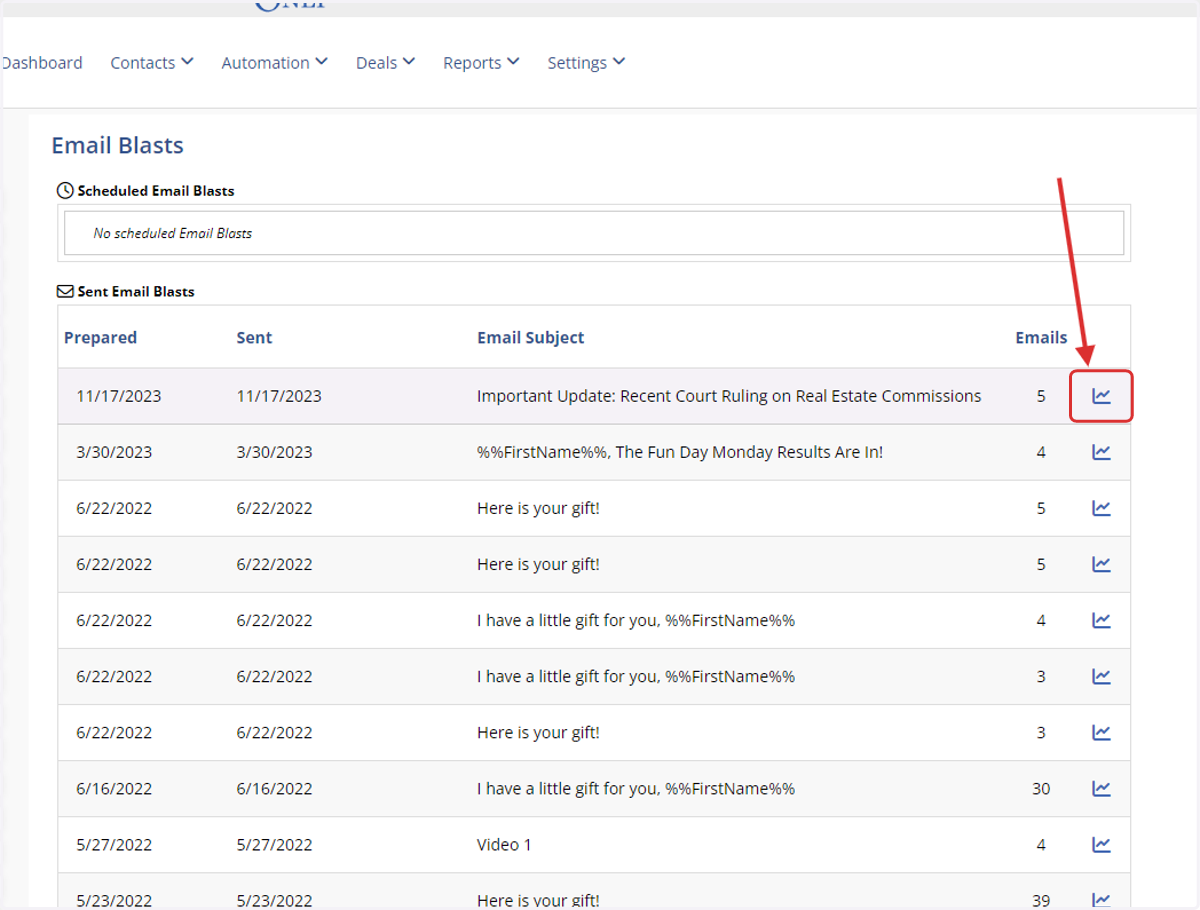The width and height of the screenshot is (1200, 910).
Task: Open the Reports dropdown menu
Action: (481, 63)
